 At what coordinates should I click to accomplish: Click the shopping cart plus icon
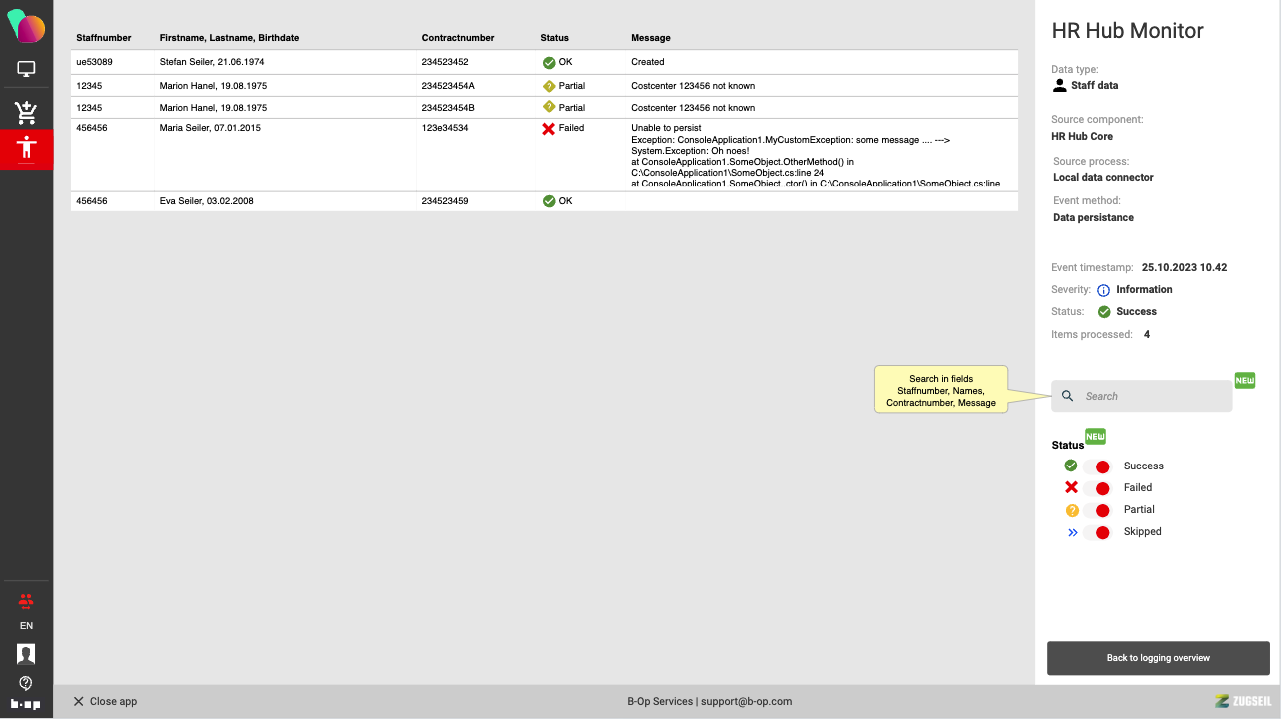pyautogui.click(x=26, y=112)
